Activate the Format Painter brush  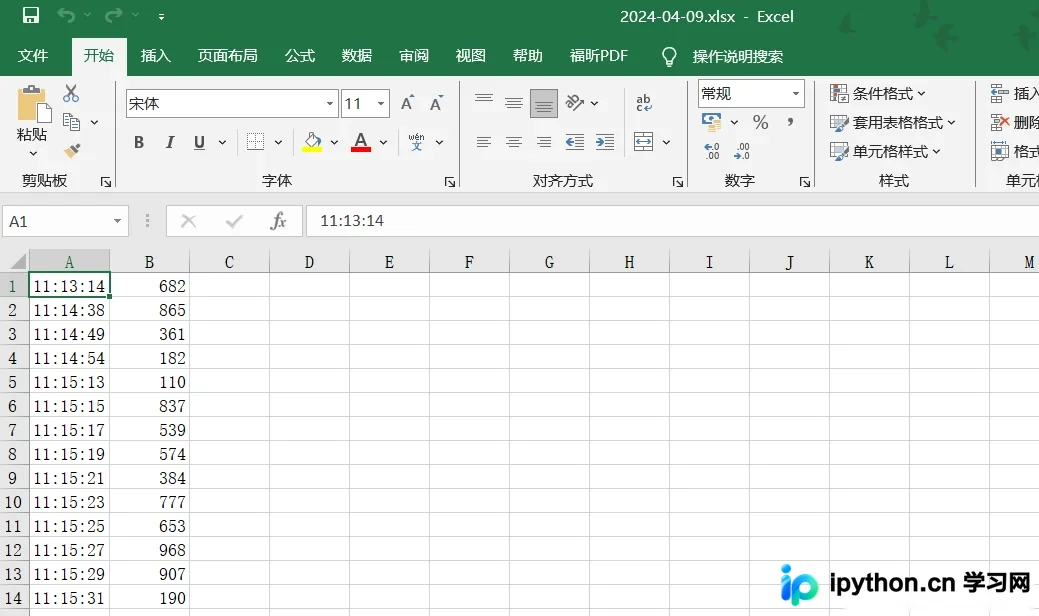72,150
